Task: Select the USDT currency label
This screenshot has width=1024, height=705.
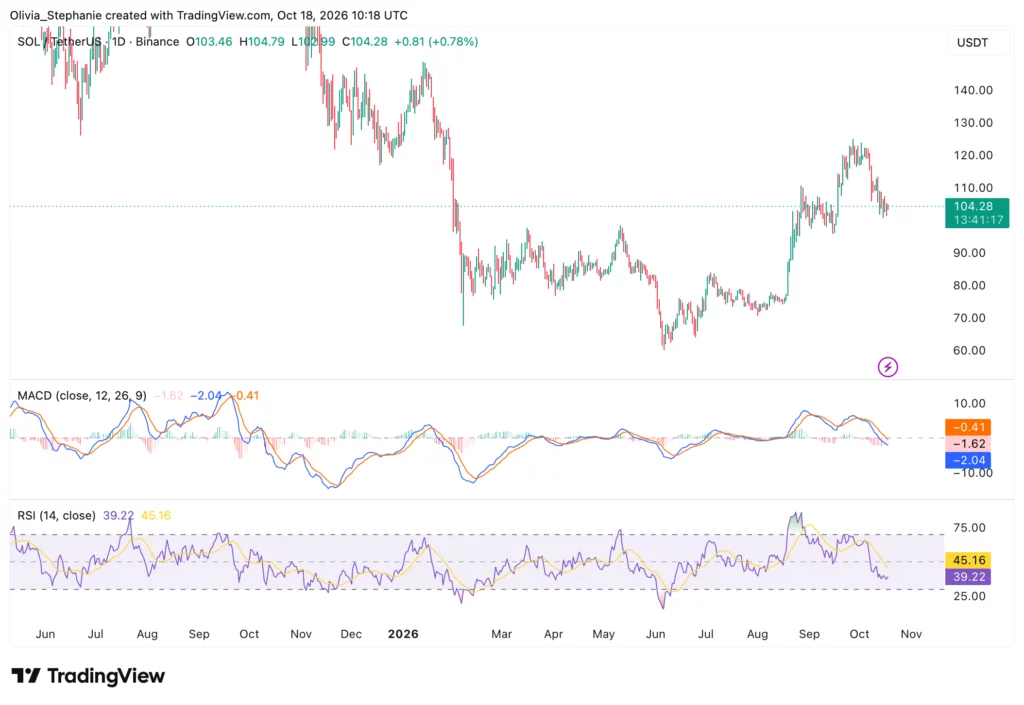Action: pos(972,42)
